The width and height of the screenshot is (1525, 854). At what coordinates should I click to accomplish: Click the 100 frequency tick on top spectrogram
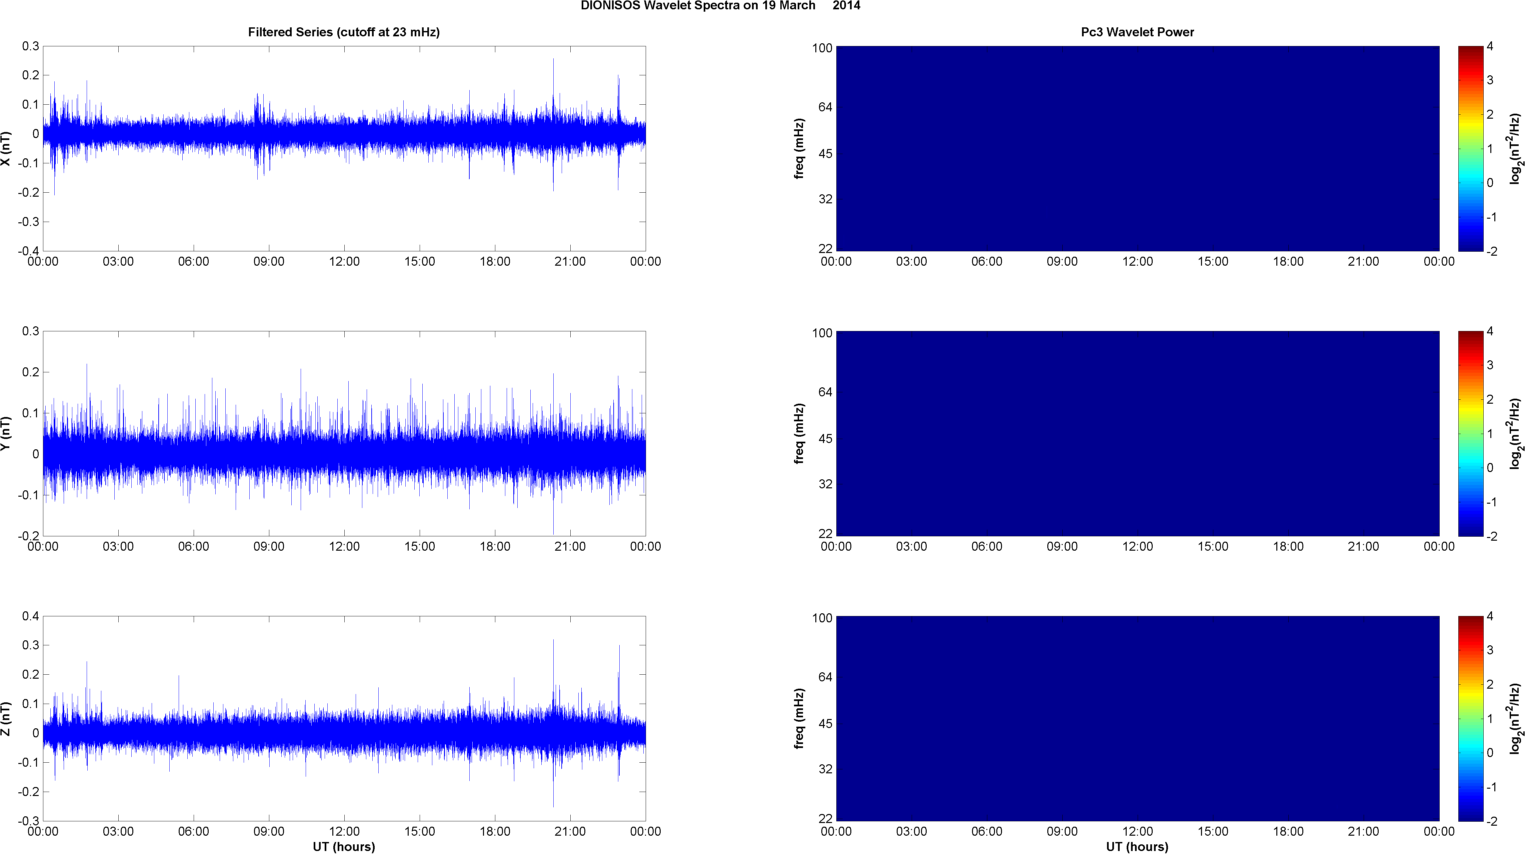point(822,48)
